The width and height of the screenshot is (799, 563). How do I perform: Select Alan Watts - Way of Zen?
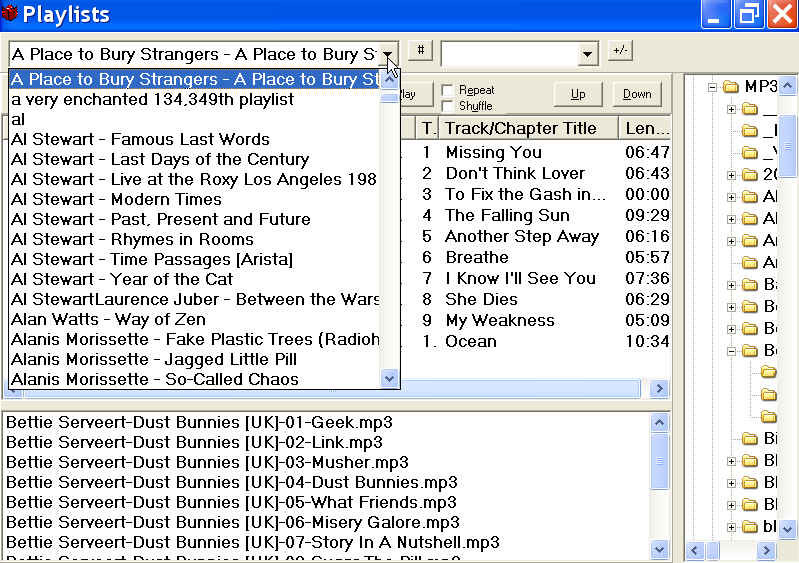pyautogui.click(x=195, y=319)
